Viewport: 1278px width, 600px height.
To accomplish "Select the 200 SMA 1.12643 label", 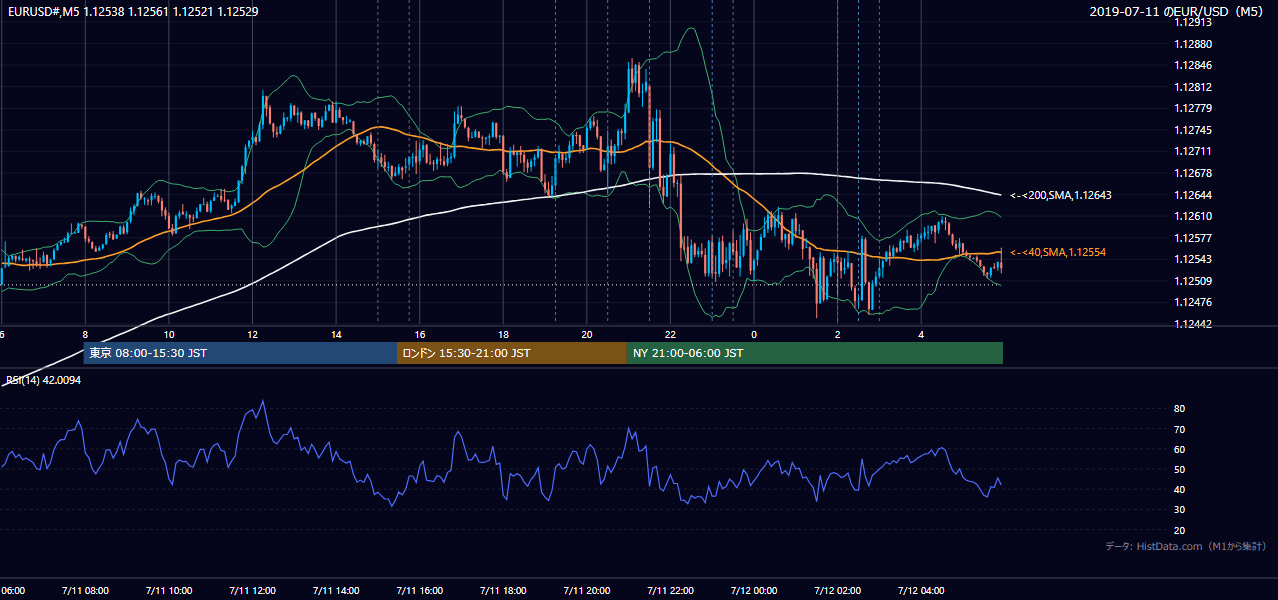I will 1061,195.
